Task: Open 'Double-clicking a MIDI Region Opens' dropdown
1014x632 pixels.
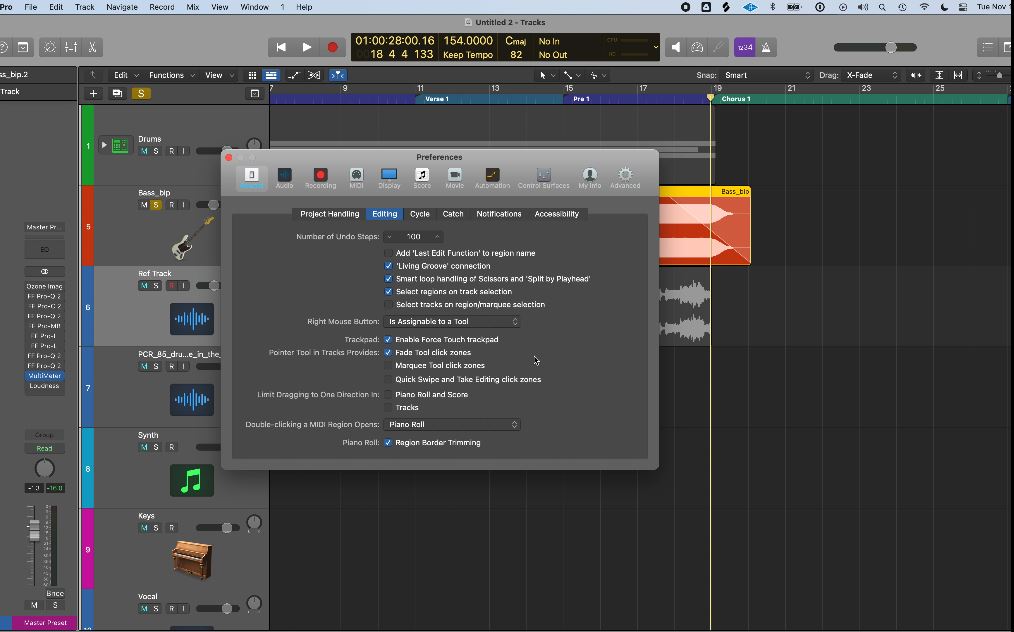Action: tap(452, 425)
